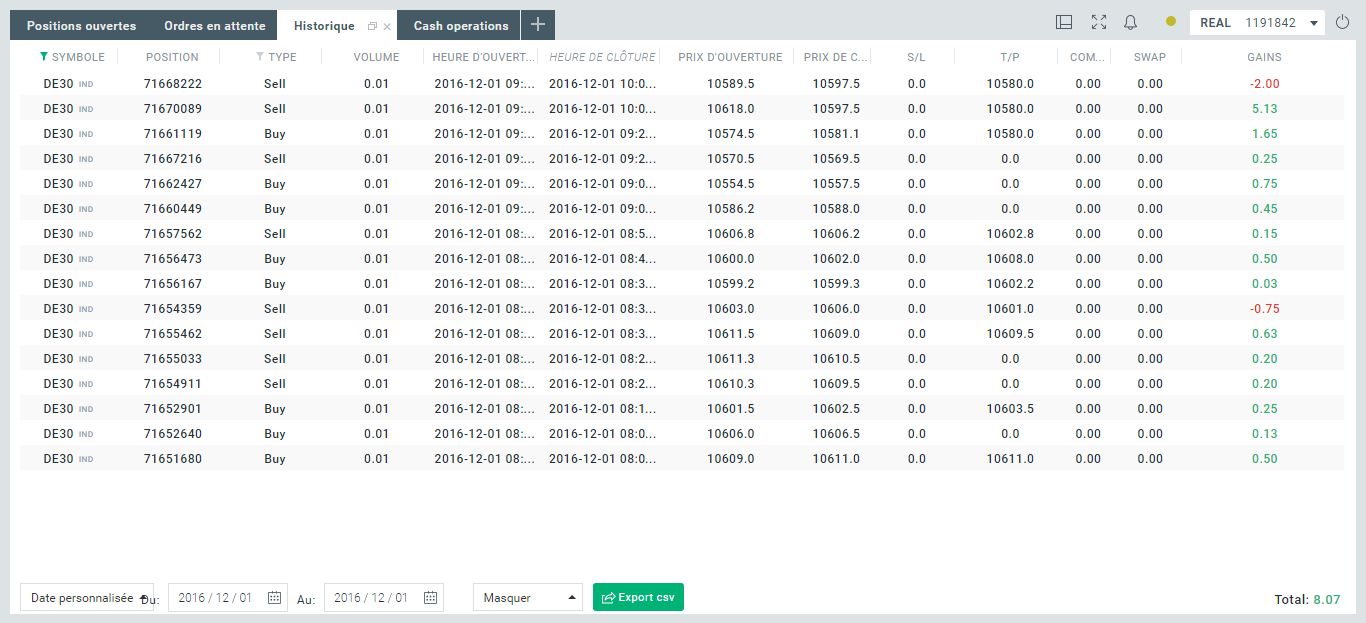Switch to Positions ouvertes tab
Viewport: 1366px width, 623px height.
tap(81, 25)
